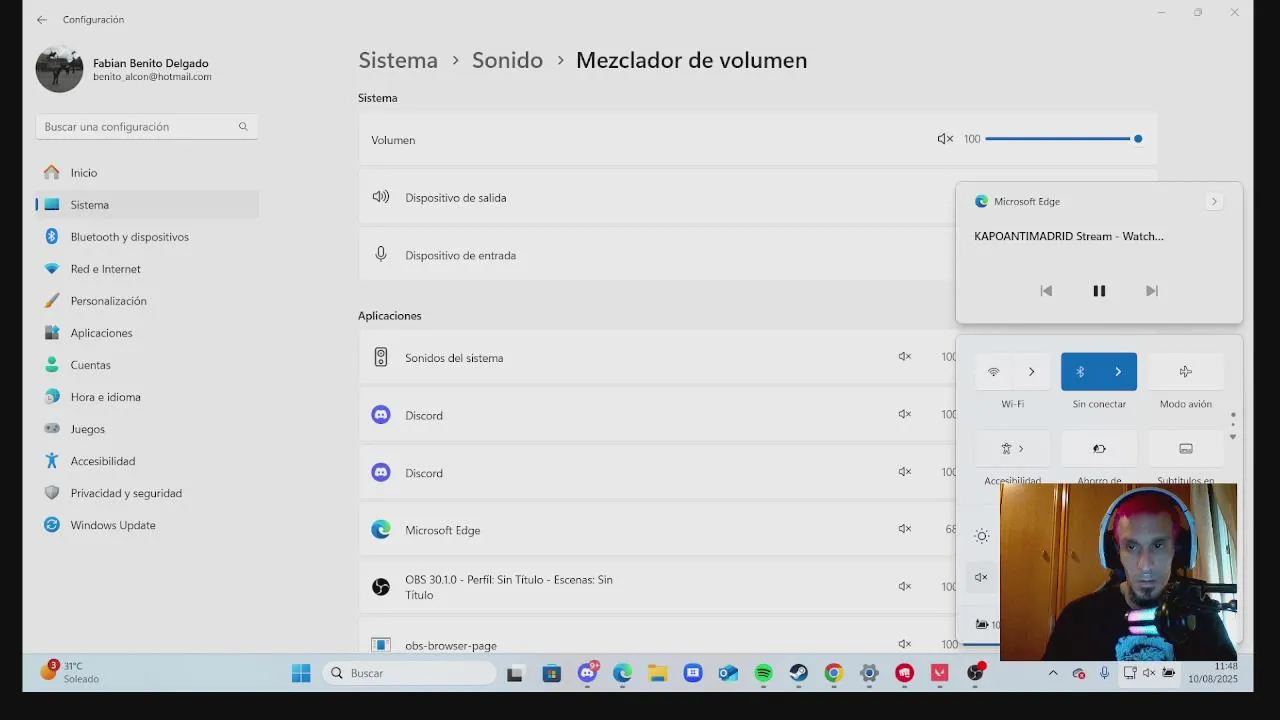Open File Explorer from taskbar

click(x=657, y=673)
